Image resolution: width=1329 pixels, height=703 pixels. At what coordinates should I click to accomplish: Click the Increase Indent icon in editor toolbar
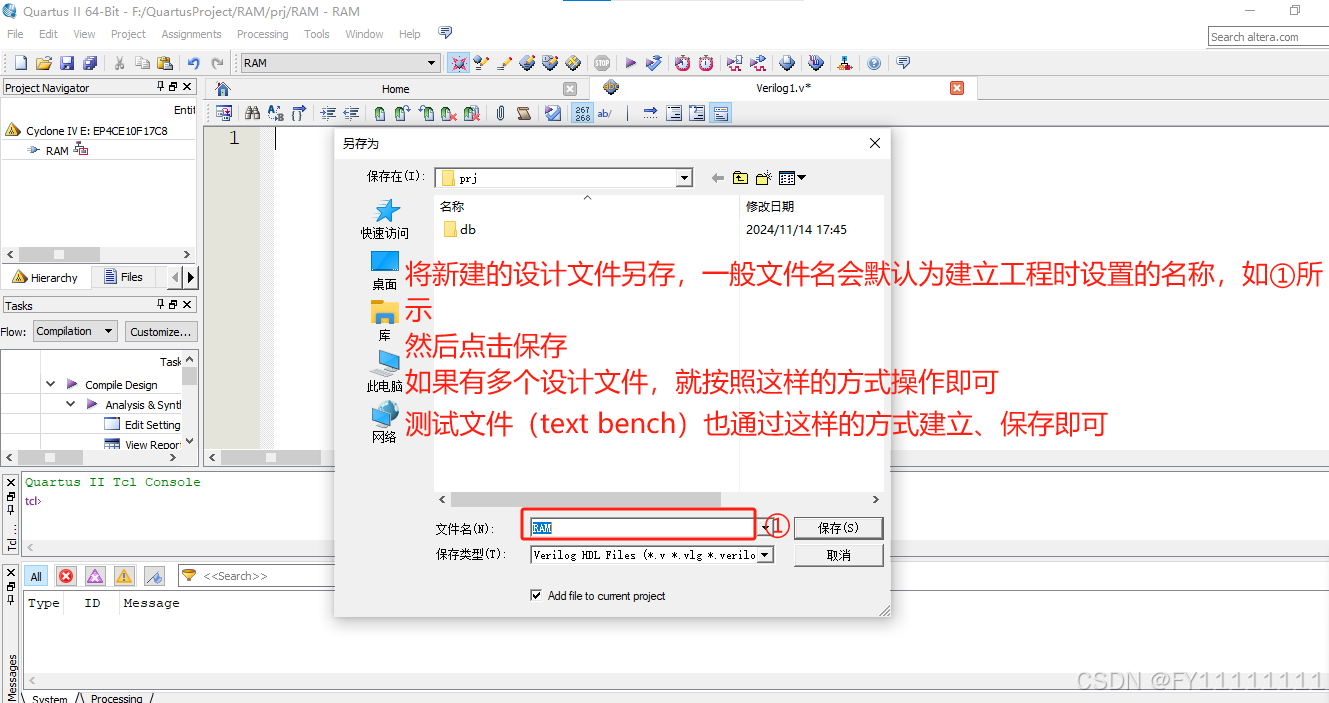click(x=328, y=114)
